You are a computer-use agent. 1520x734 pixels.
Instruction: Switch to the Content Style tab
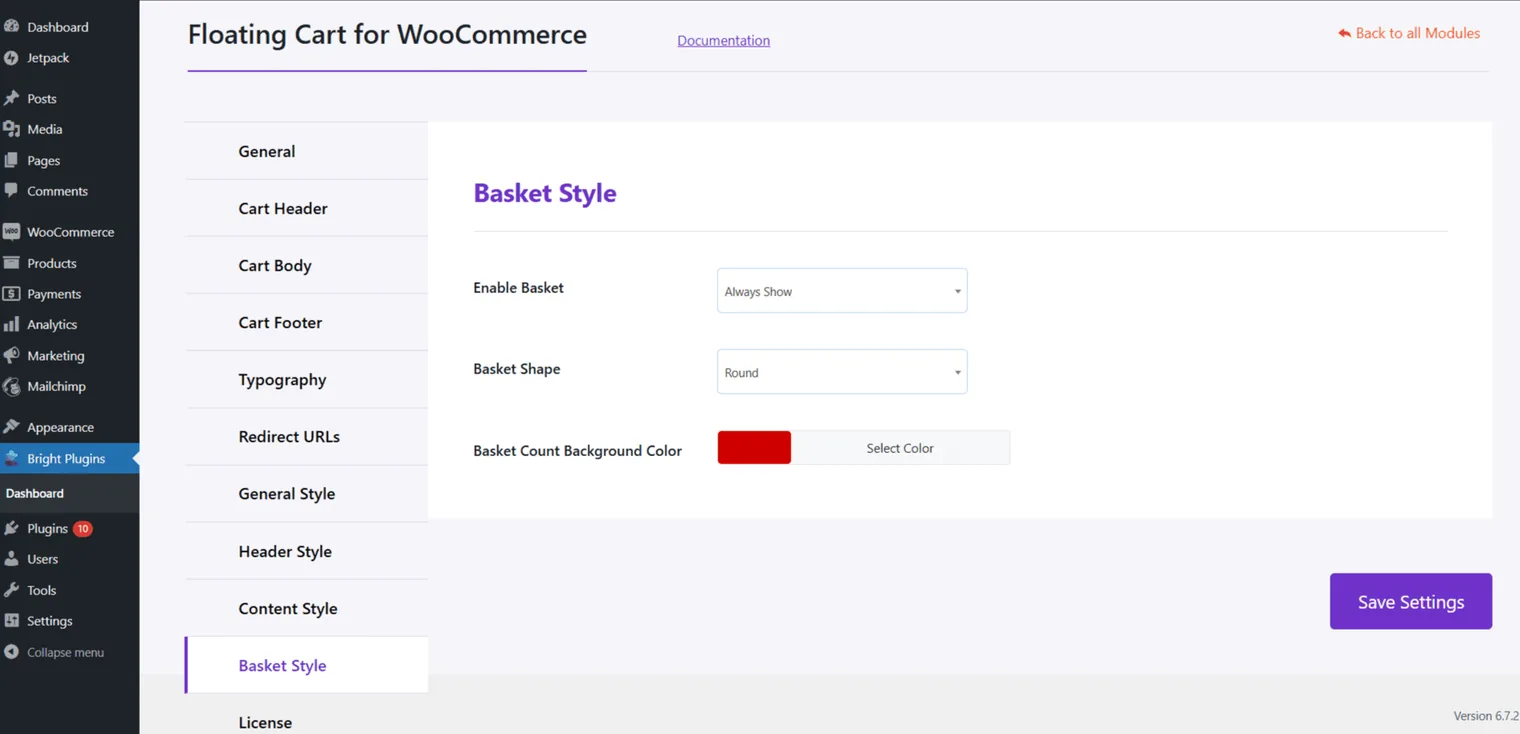(307, 608)
